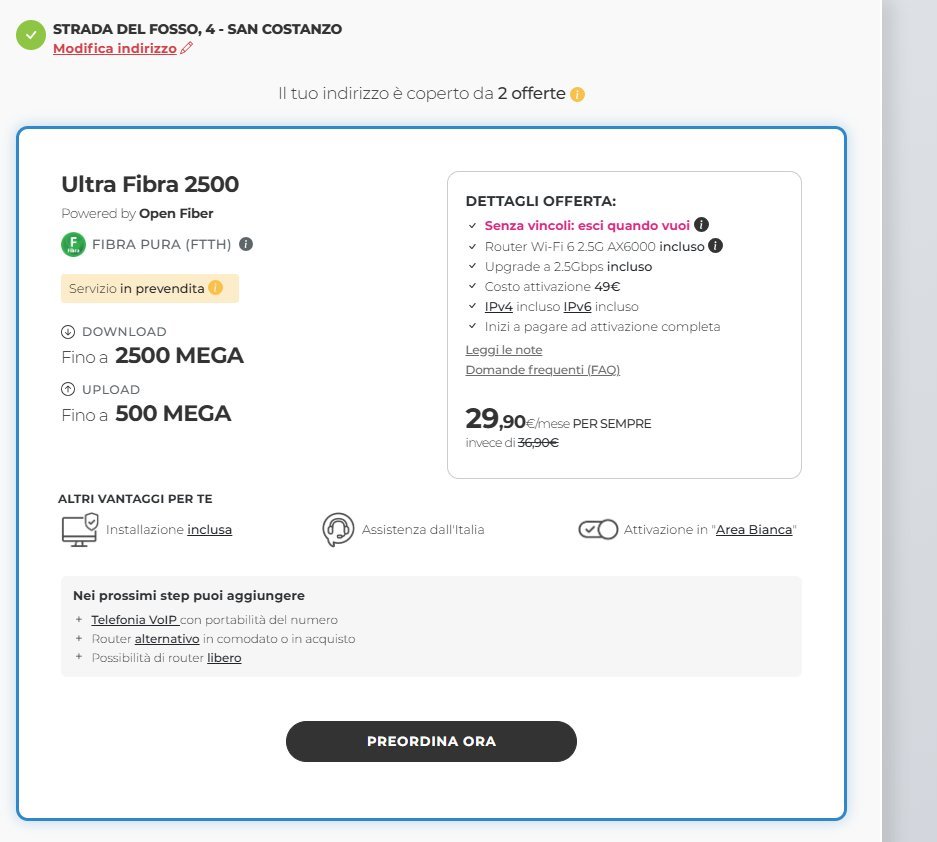Click the pencil edit icon next to address
This screenshot has width=937, height=842.
[186, 49]
